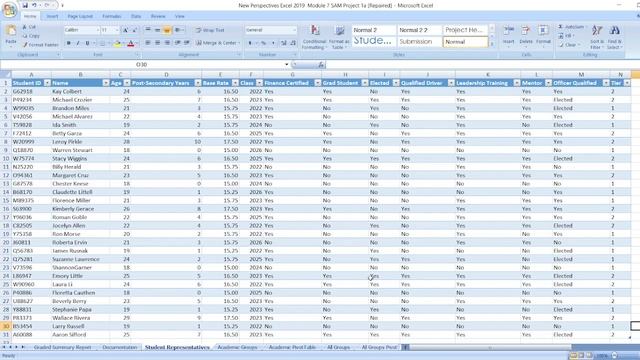
Task: Click the Clear button in Editing group
Action: (x=569, y=45)
